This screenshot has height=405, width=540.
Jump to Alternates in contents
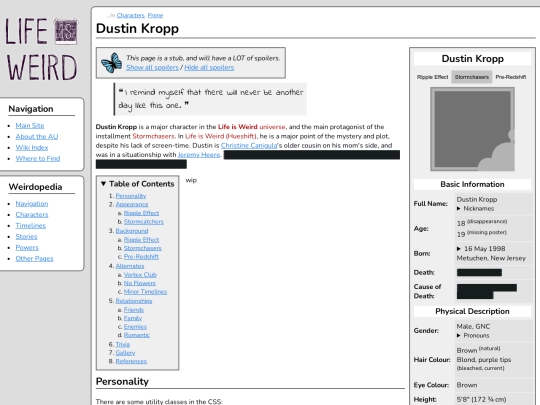130,266
